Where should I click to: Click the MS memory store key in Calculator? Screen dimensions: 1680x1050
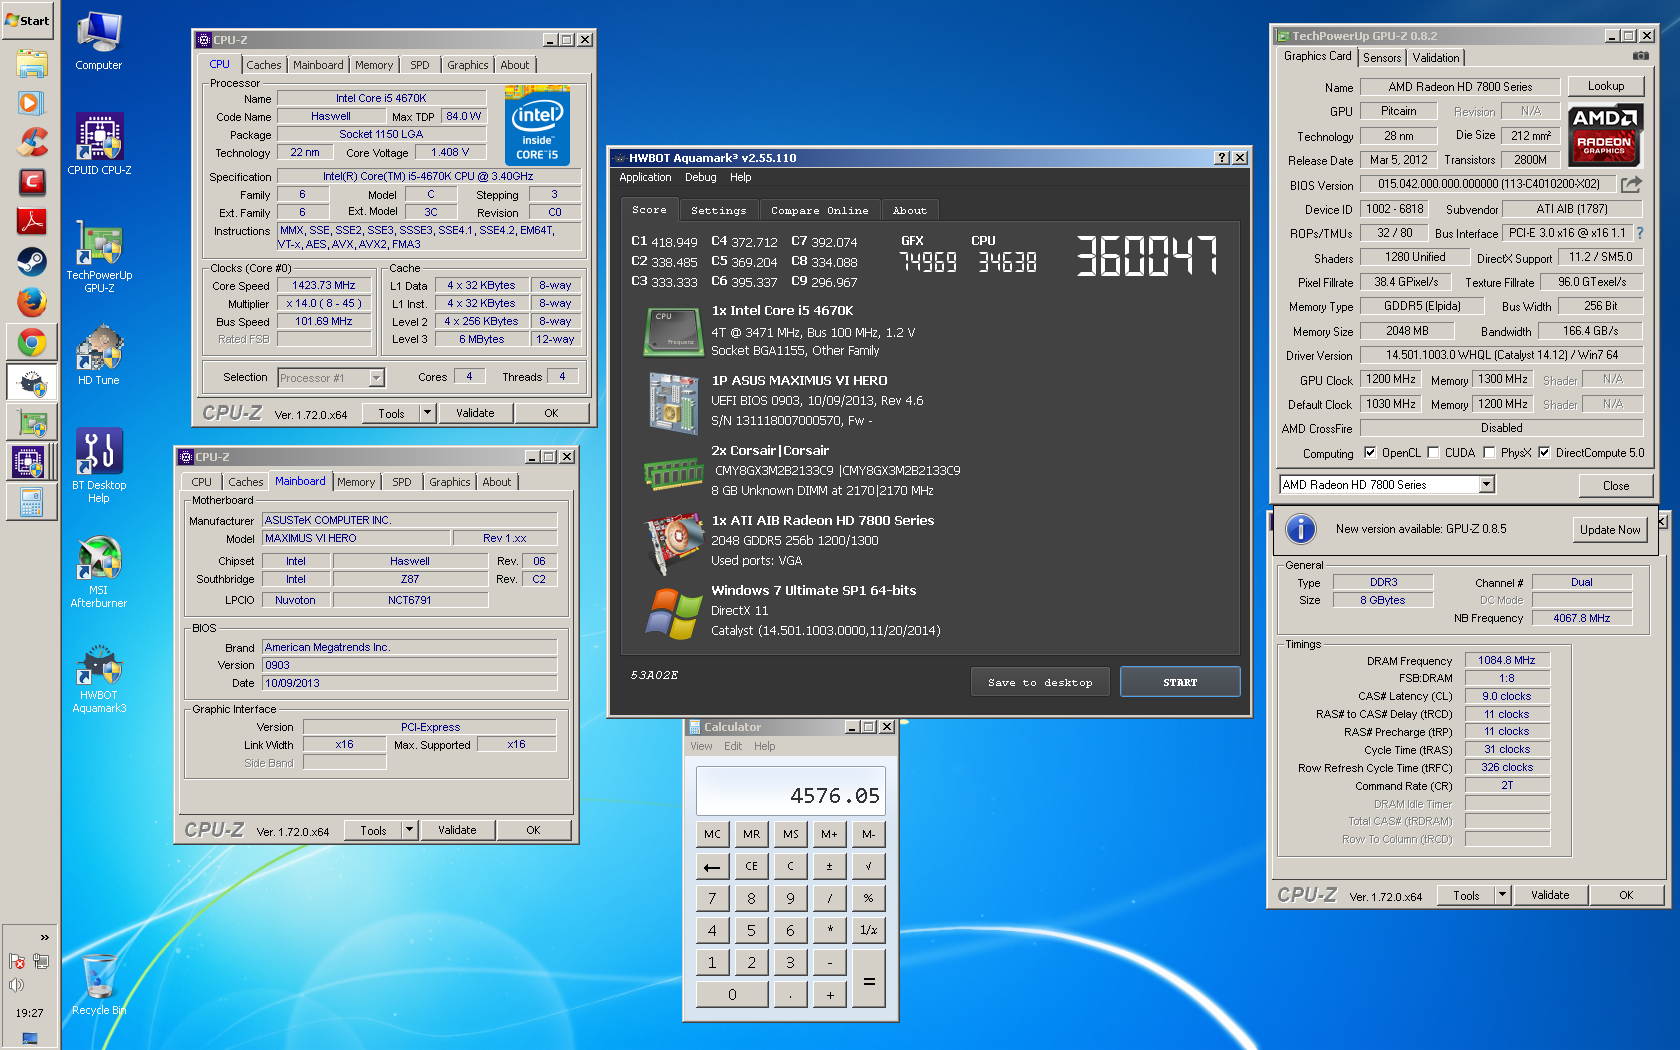790,834
